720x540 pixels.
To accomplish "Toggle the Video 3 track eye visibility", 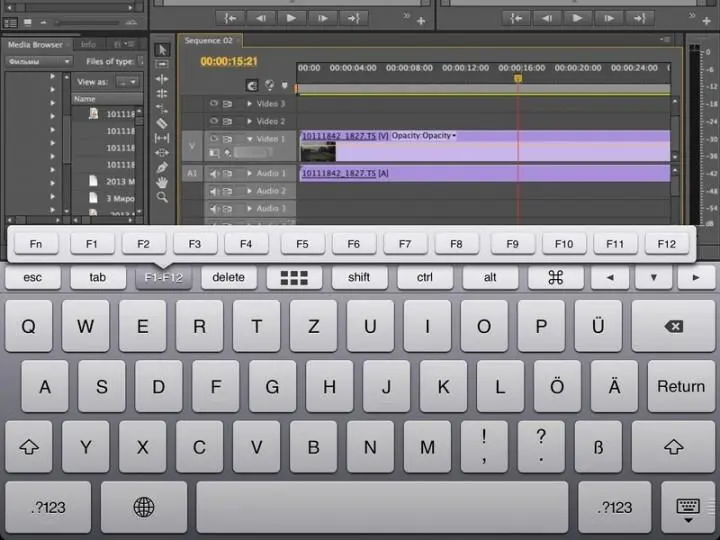I will click(x=214, y=103).
